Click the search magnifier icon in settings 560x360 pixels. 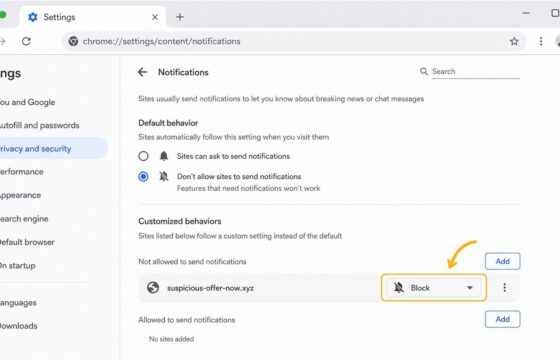(424, 71)
